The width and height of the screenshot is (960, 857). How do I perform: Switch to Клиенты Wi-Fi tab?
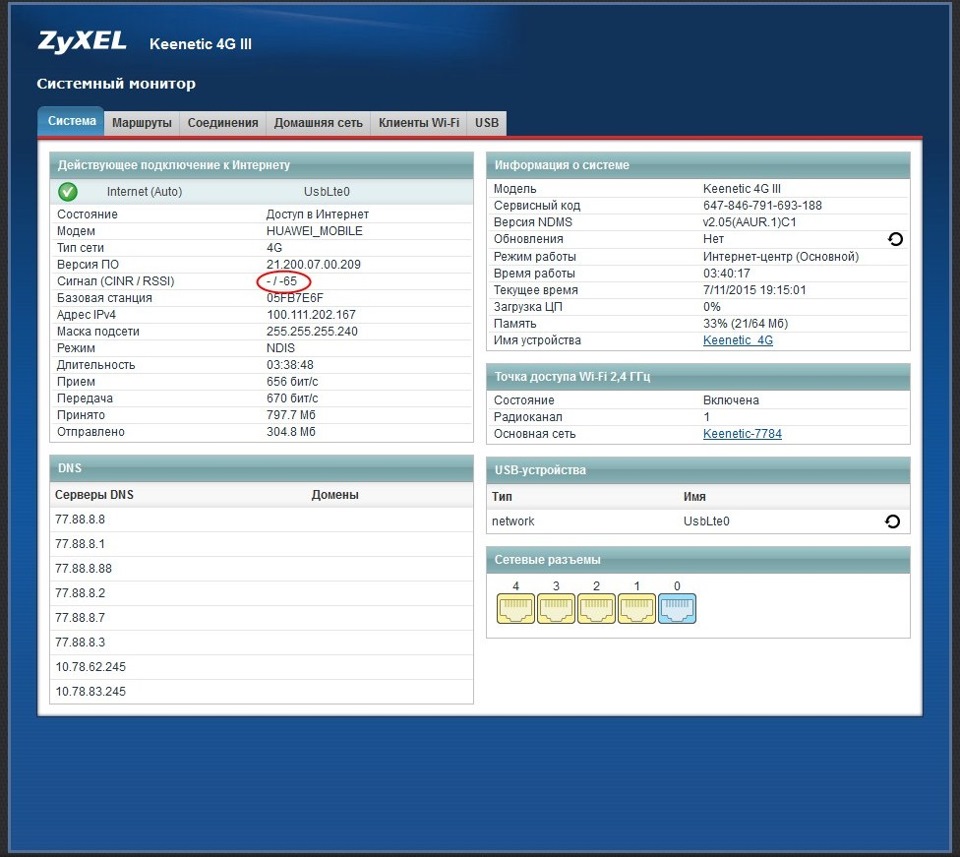pos(419,122)
